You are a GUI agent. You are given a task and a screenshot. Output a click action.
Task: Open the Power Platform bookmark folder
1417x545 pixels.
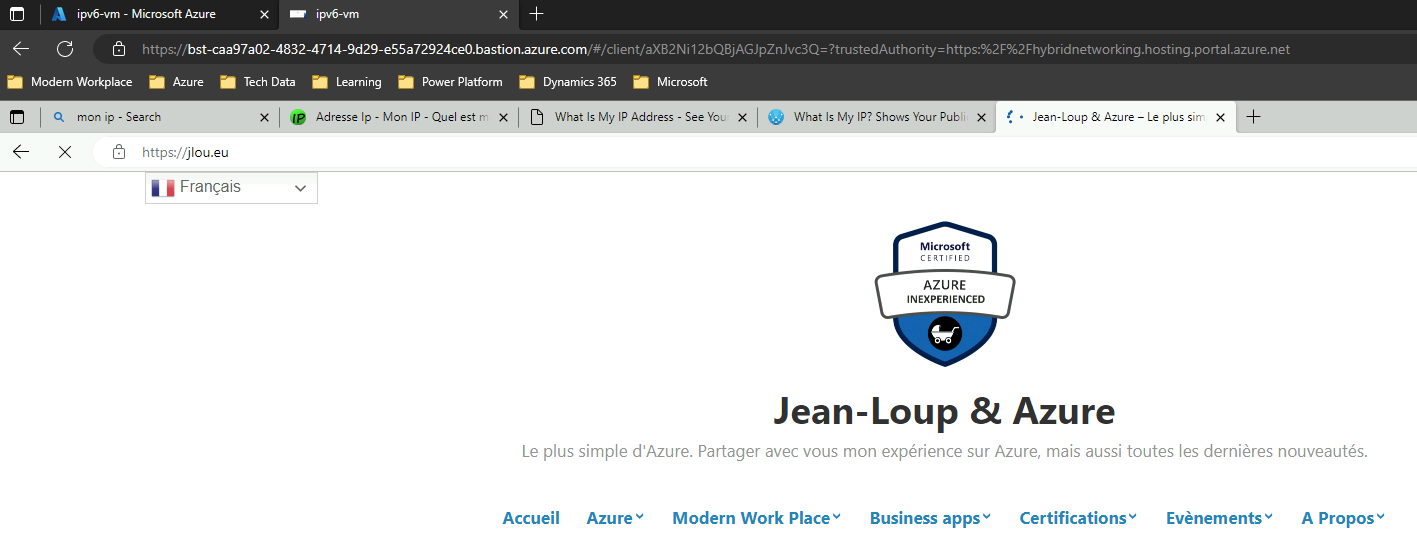click(x=450, y=82)
